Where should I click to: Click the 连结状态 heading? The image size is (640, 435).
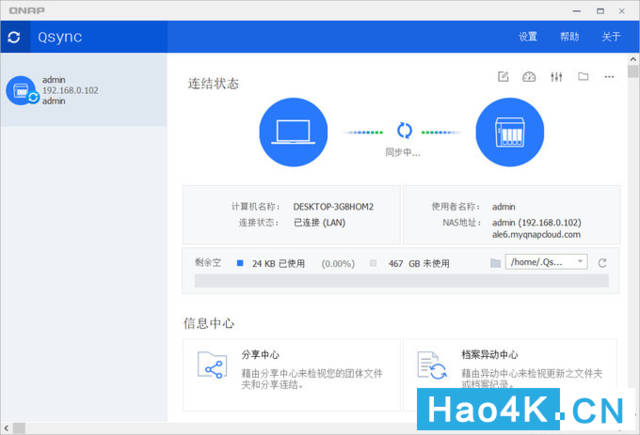pos(213,84)
